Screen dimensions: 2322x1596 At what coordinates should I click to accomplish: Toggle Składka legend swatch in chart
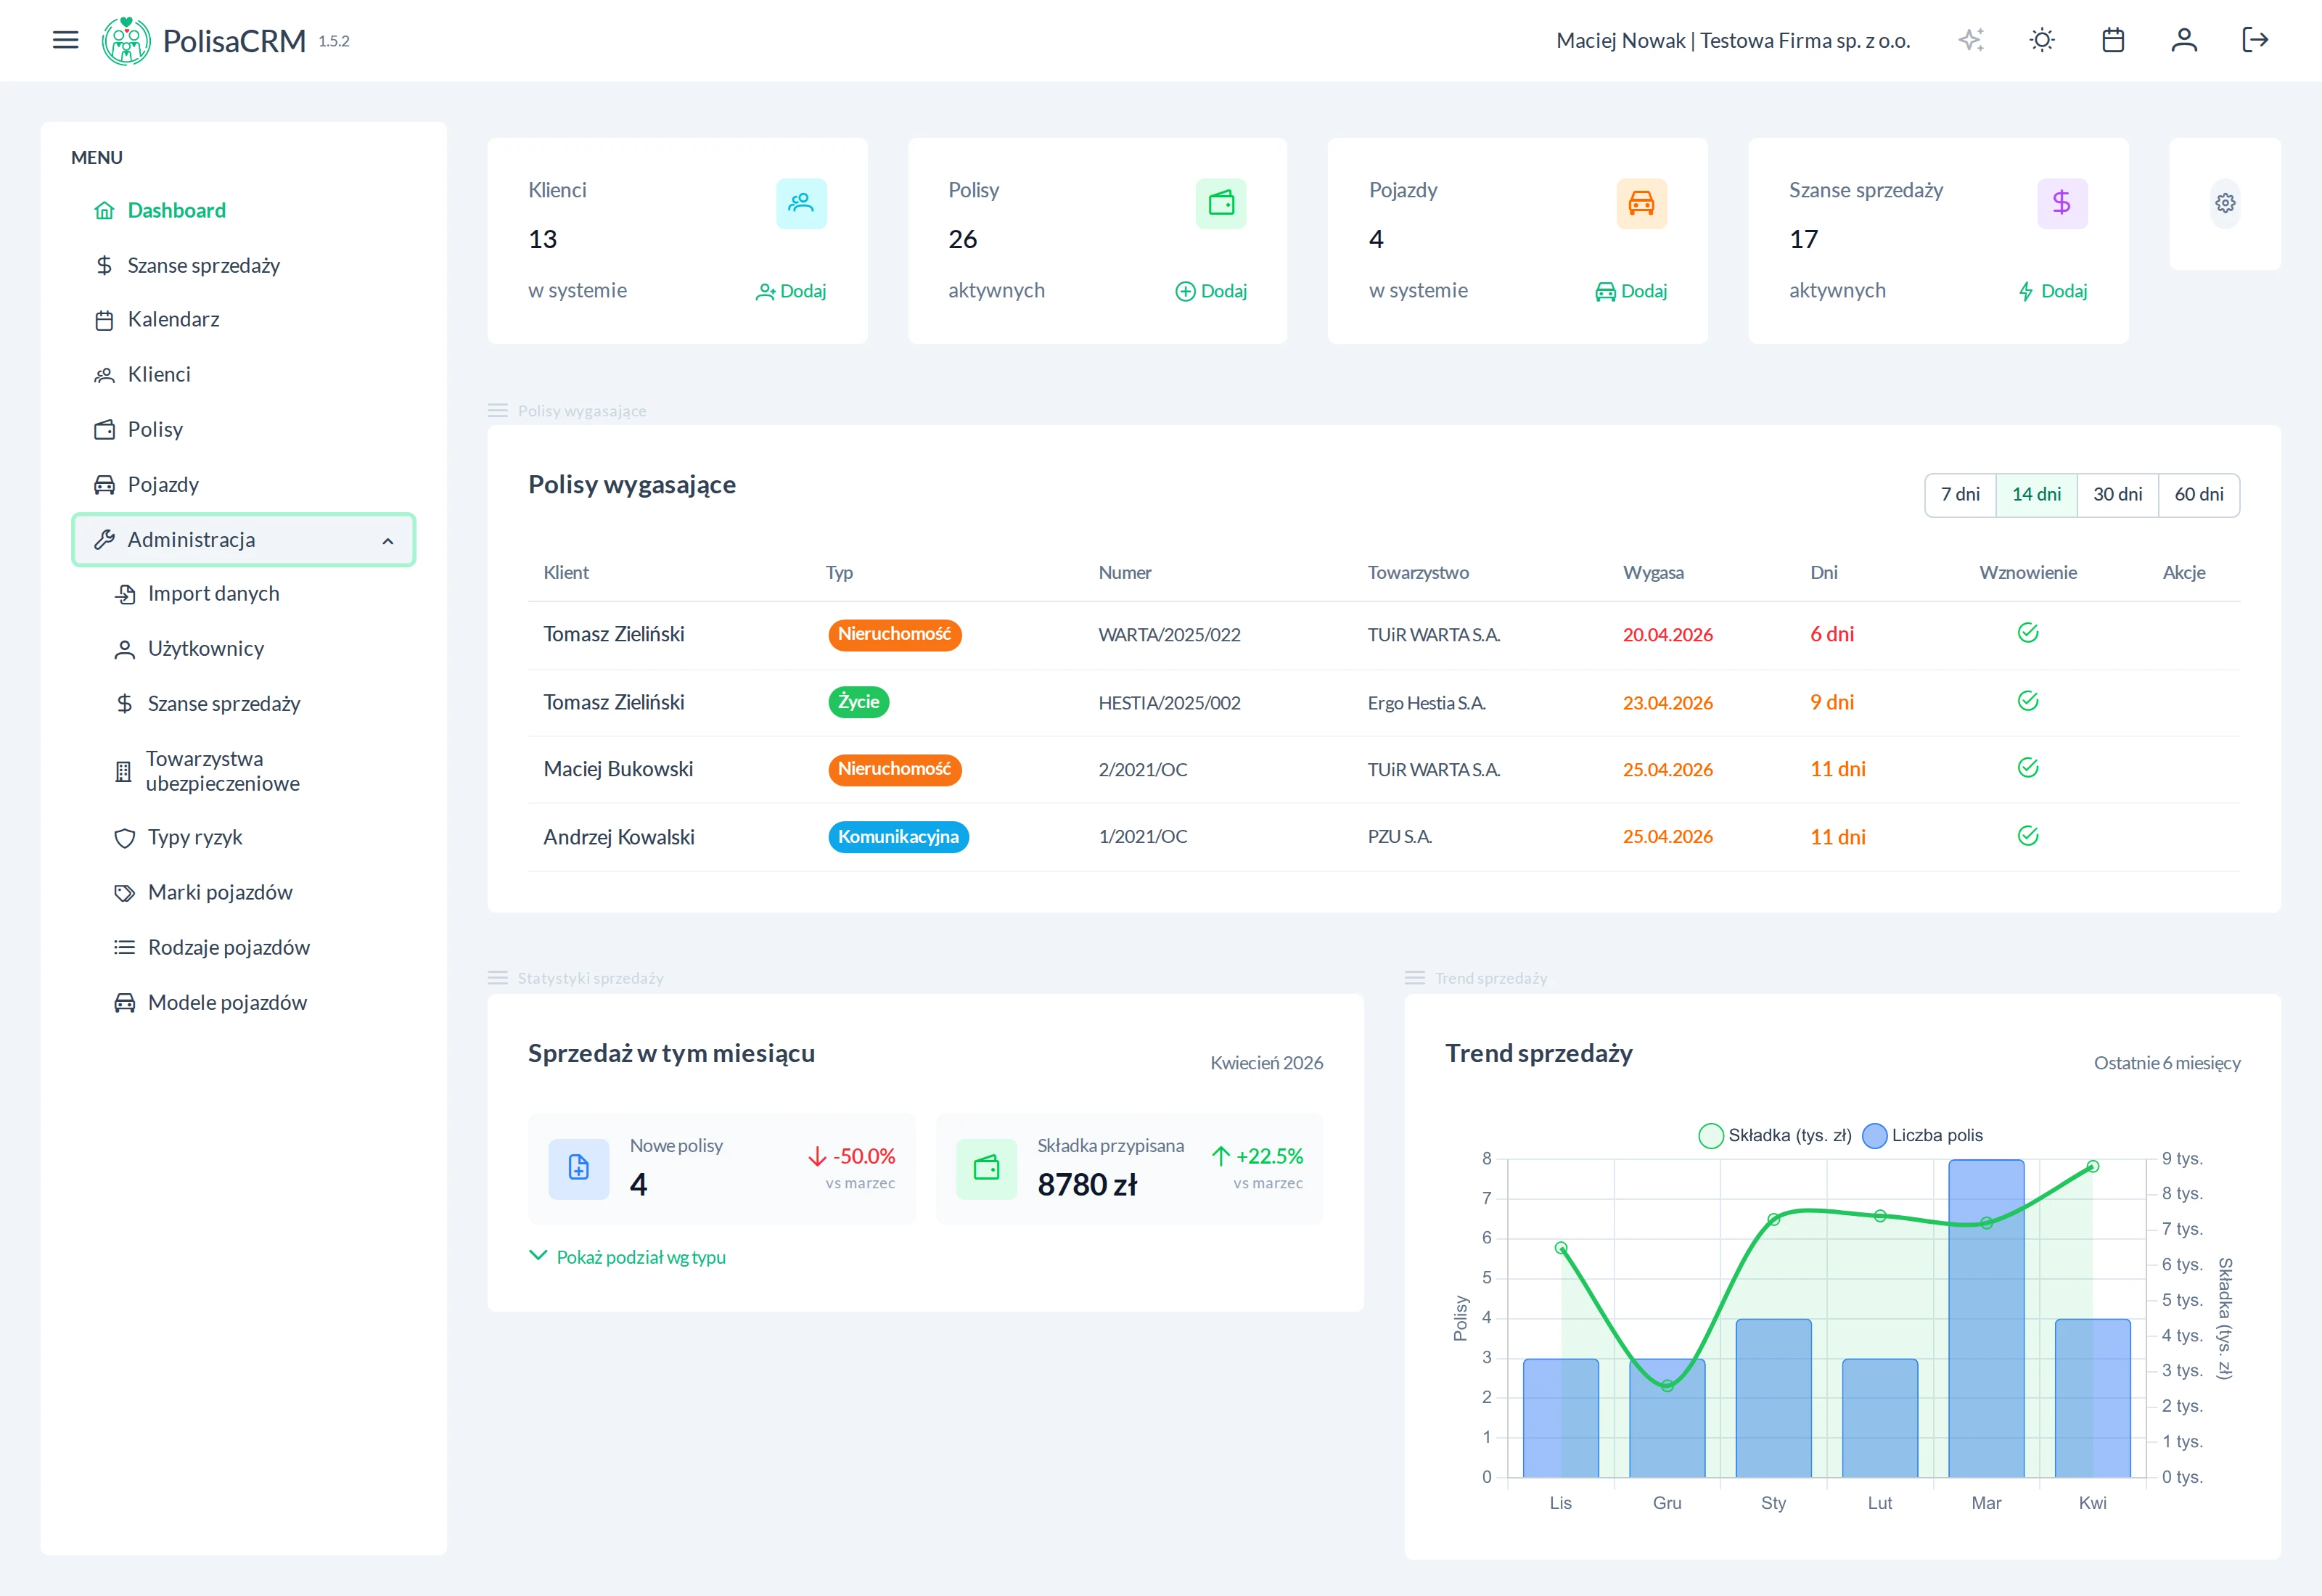(x=1710, y=1135)
